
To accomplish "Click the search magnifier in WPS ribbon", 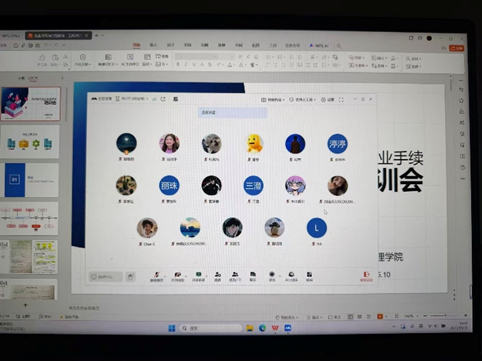I will coord(339,46).
